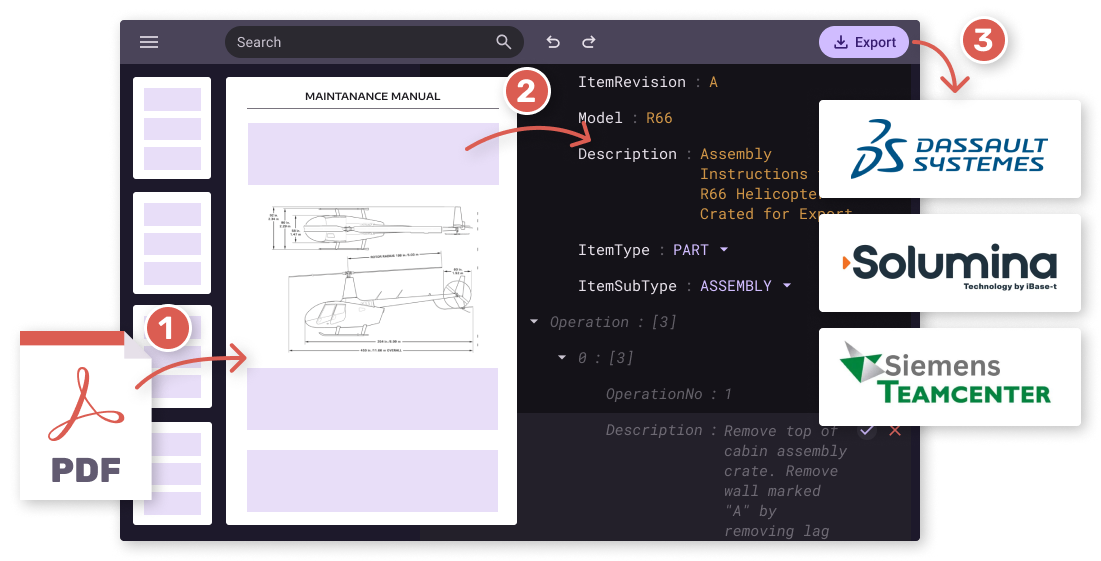Click the Export button
This screenshot has height=561, width=1101.
(864, 42)
